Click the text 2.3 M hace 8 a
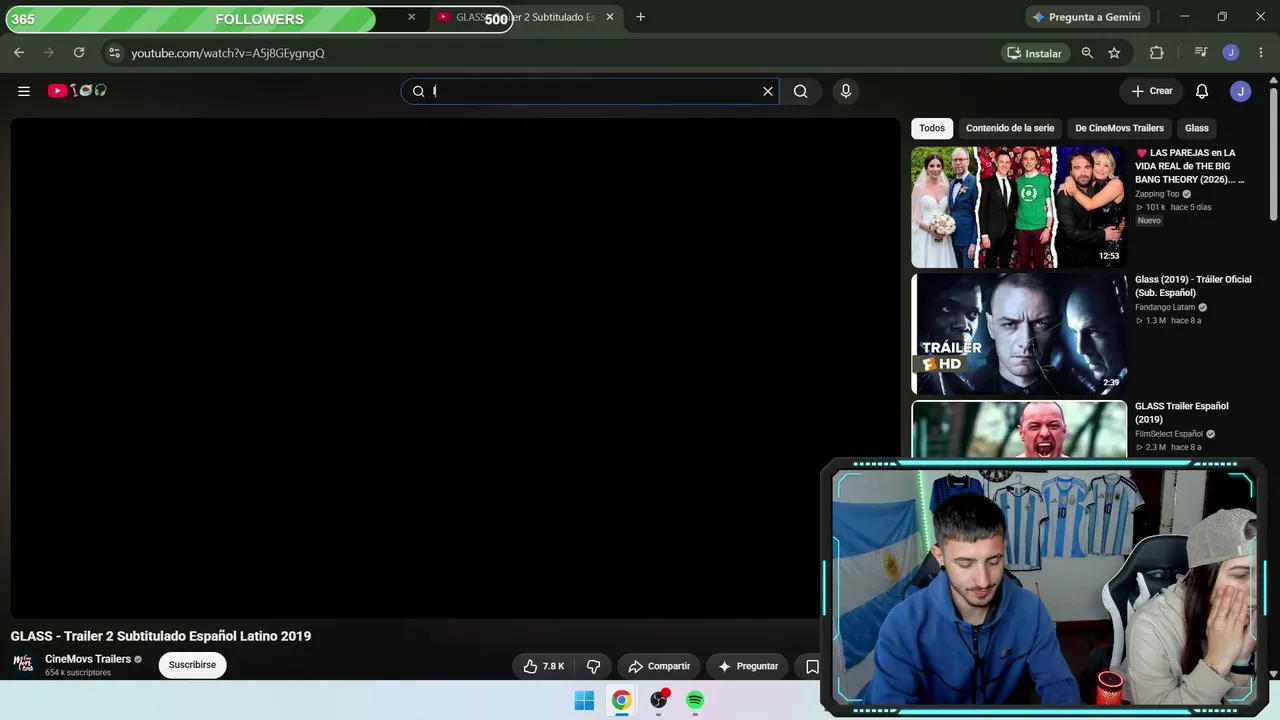Image resolution: width=1280 pixels, height=720 pixels. click(x=1168, y=447)
